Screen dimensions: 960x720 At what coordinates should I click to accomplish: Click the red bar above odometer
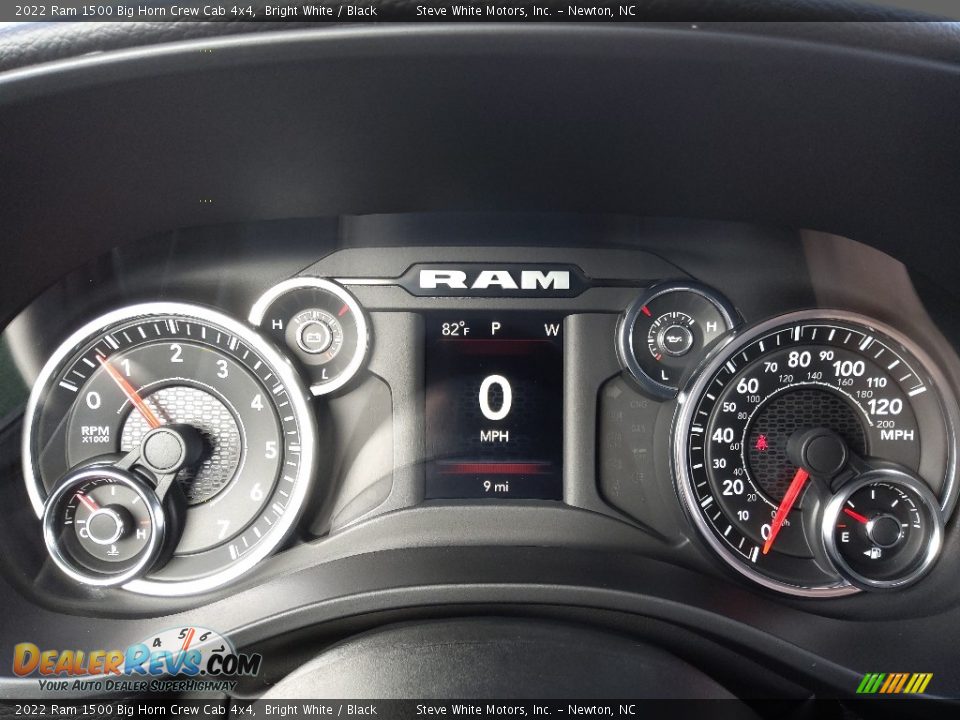pos(494,469)
